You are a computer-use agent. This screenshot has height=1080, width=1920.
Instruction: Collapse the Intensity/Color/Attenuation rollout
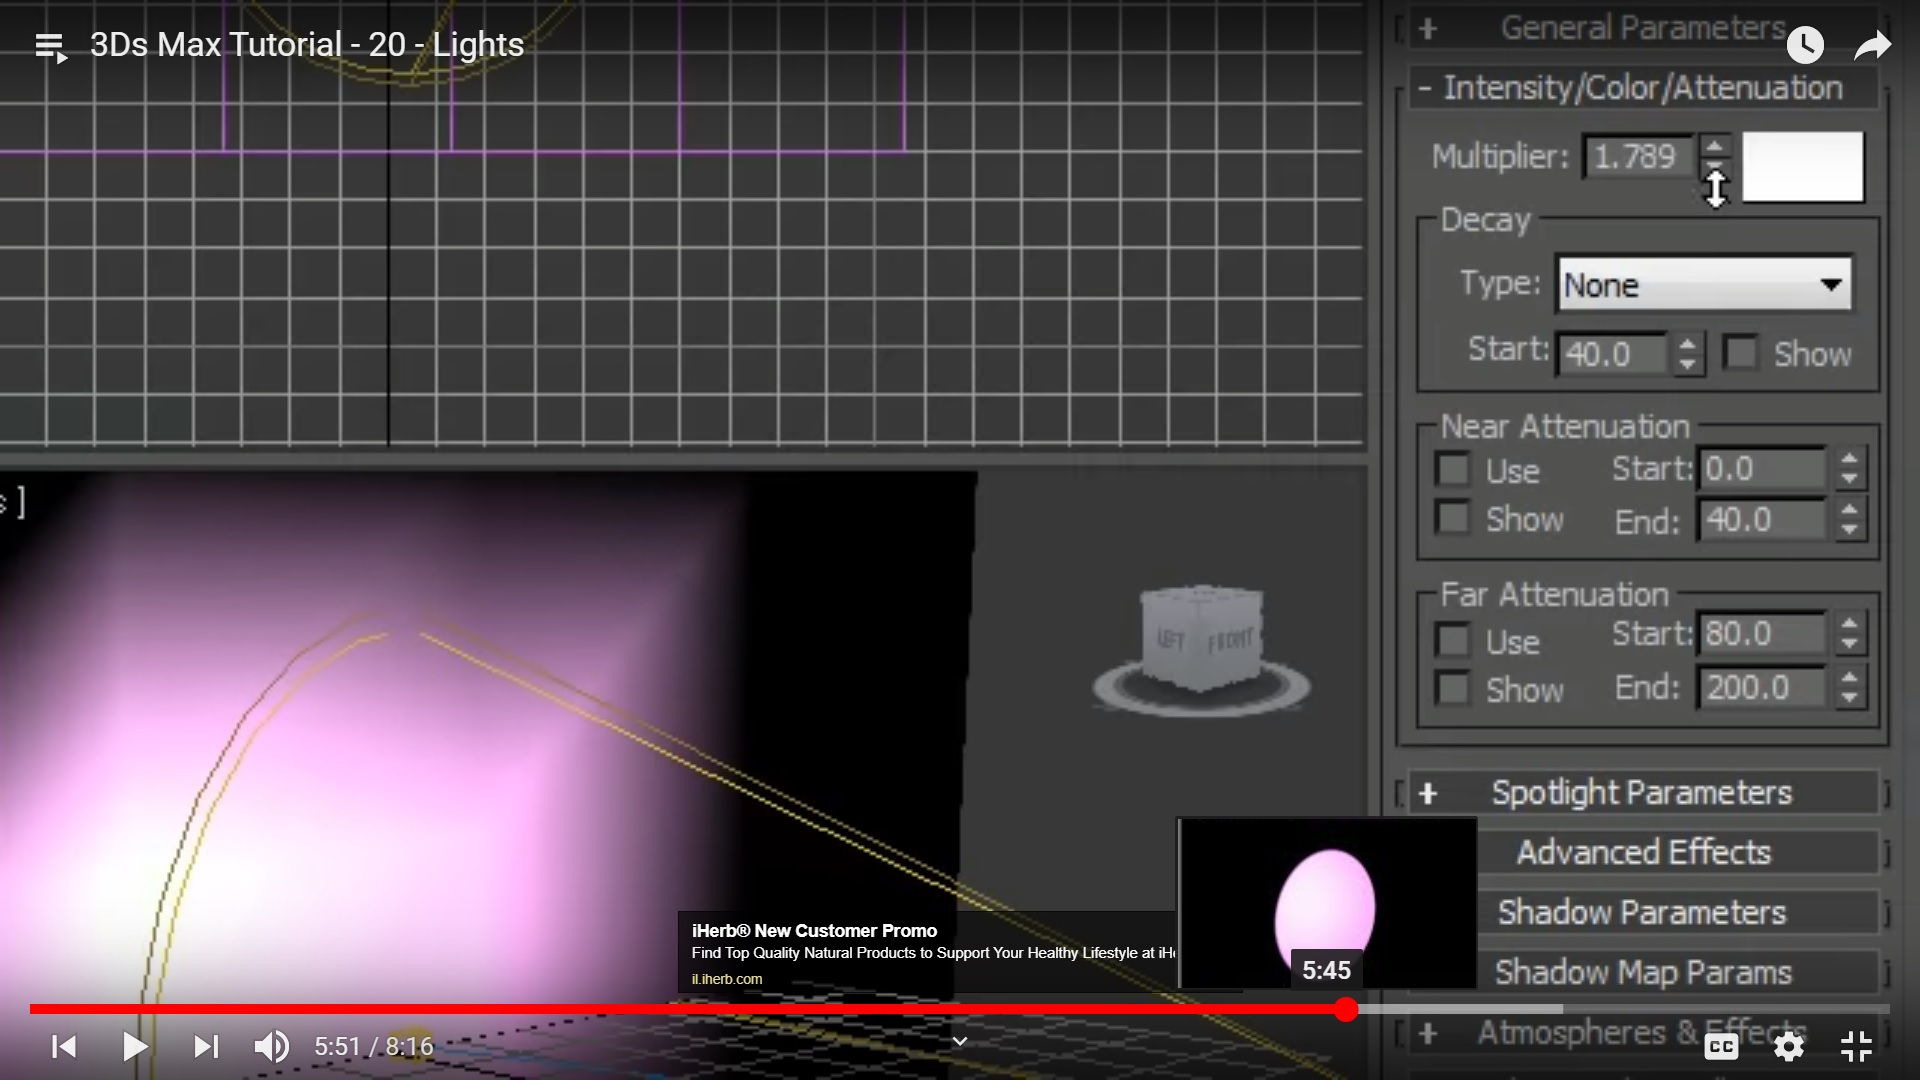tap(1642, 88)
